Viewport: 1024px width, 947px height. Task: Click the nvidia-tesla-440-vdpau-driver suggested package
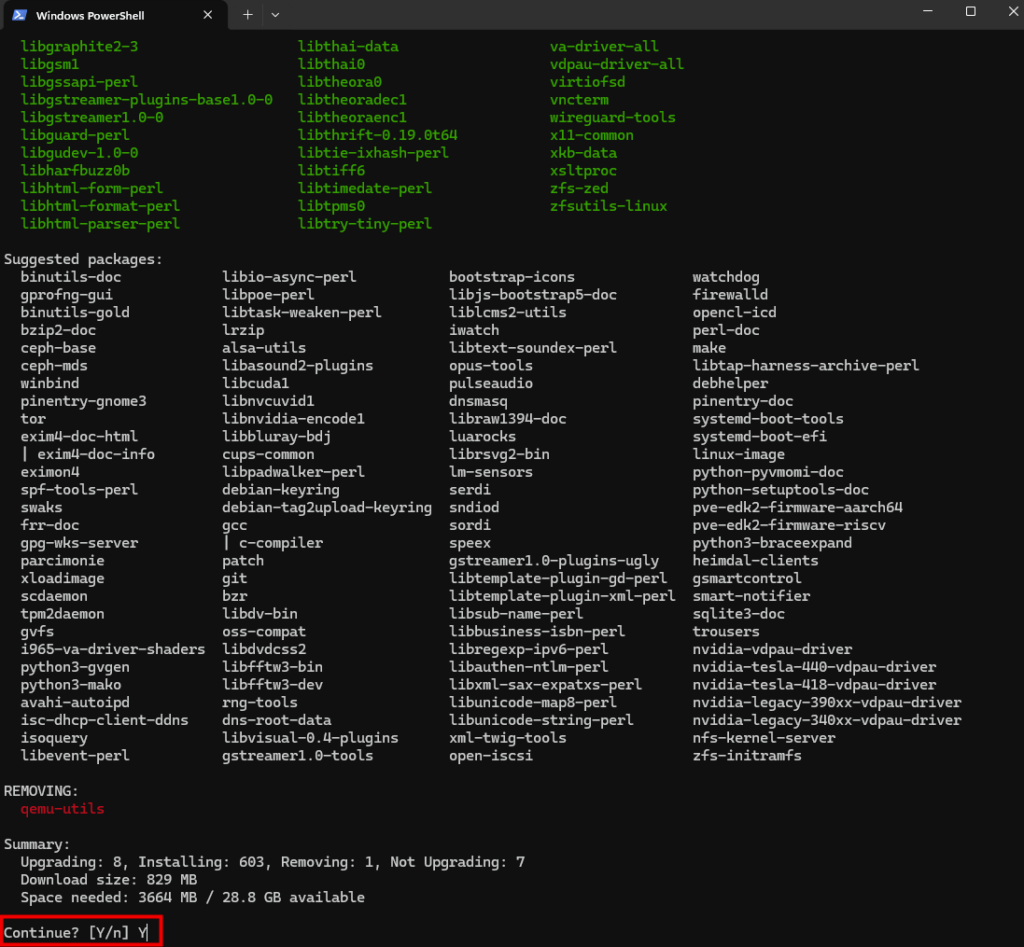[x=814, y=667]
